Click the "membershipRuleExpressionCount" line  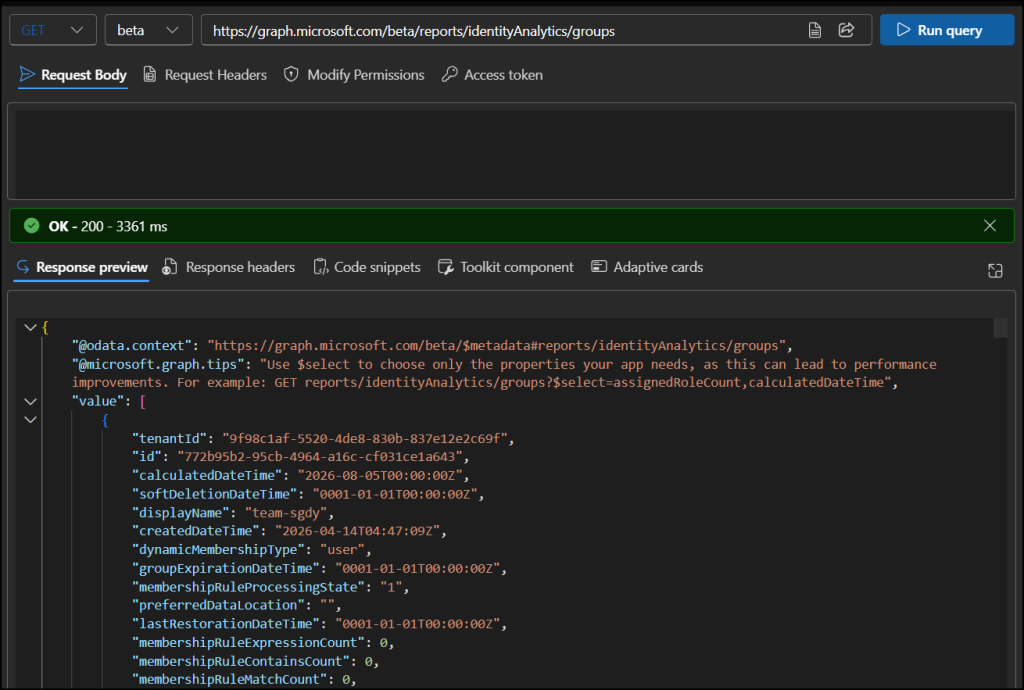(x=263, y=642)
